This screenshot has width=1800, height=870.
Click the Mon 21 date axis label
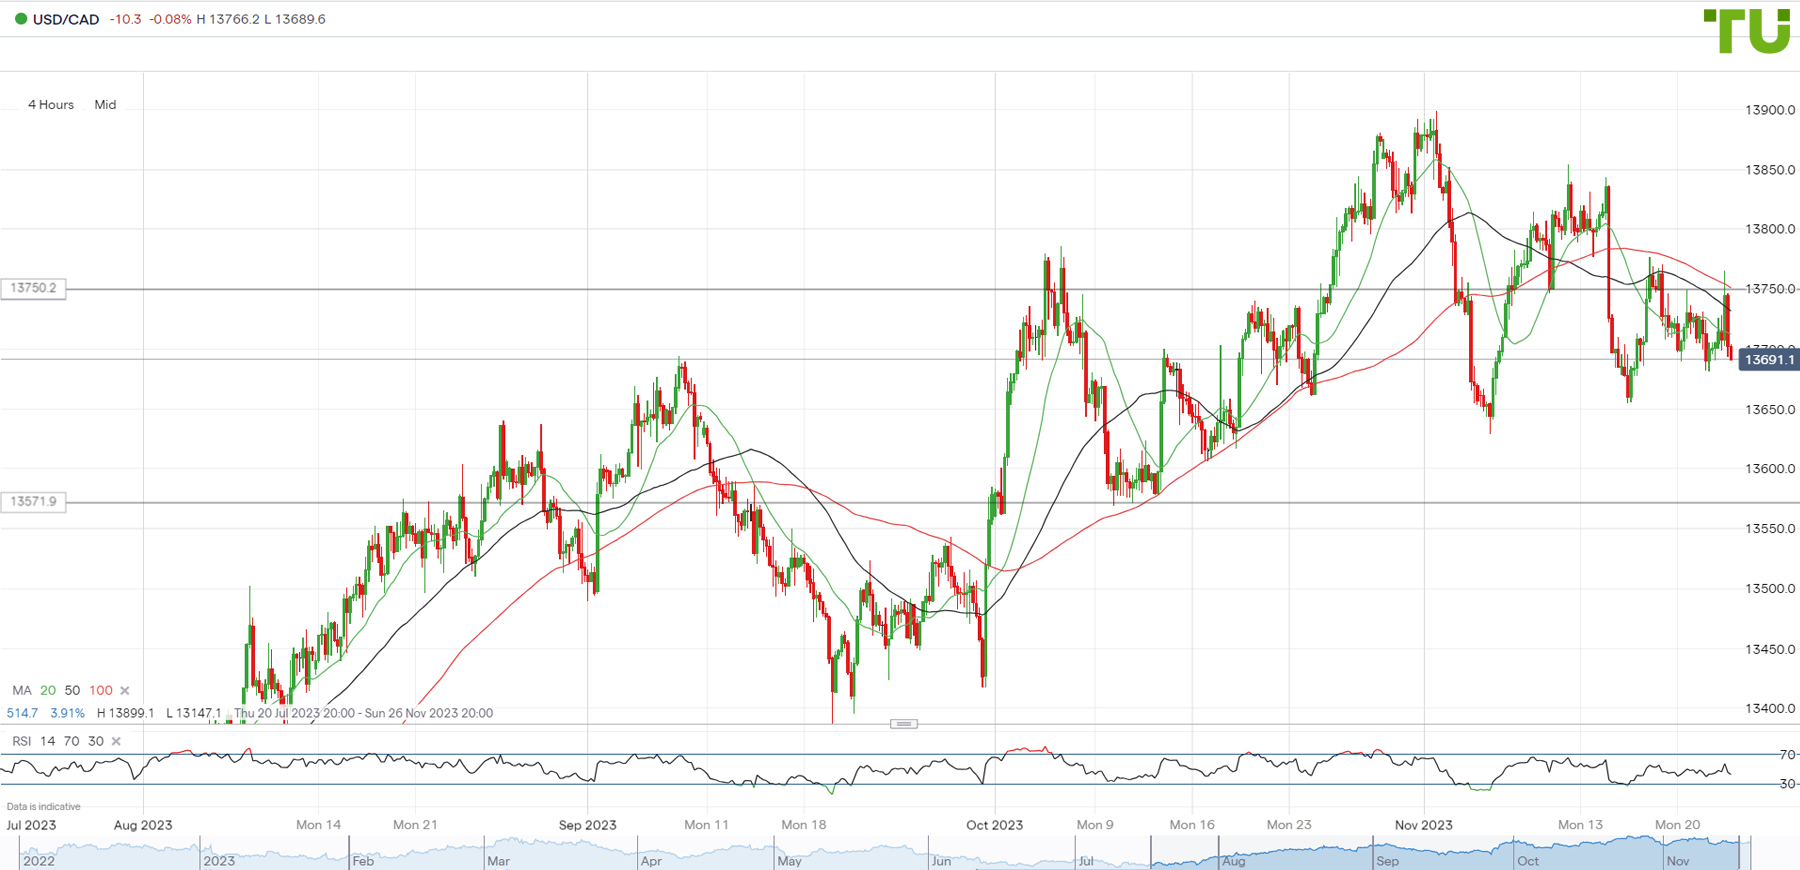tap(415, 825)
